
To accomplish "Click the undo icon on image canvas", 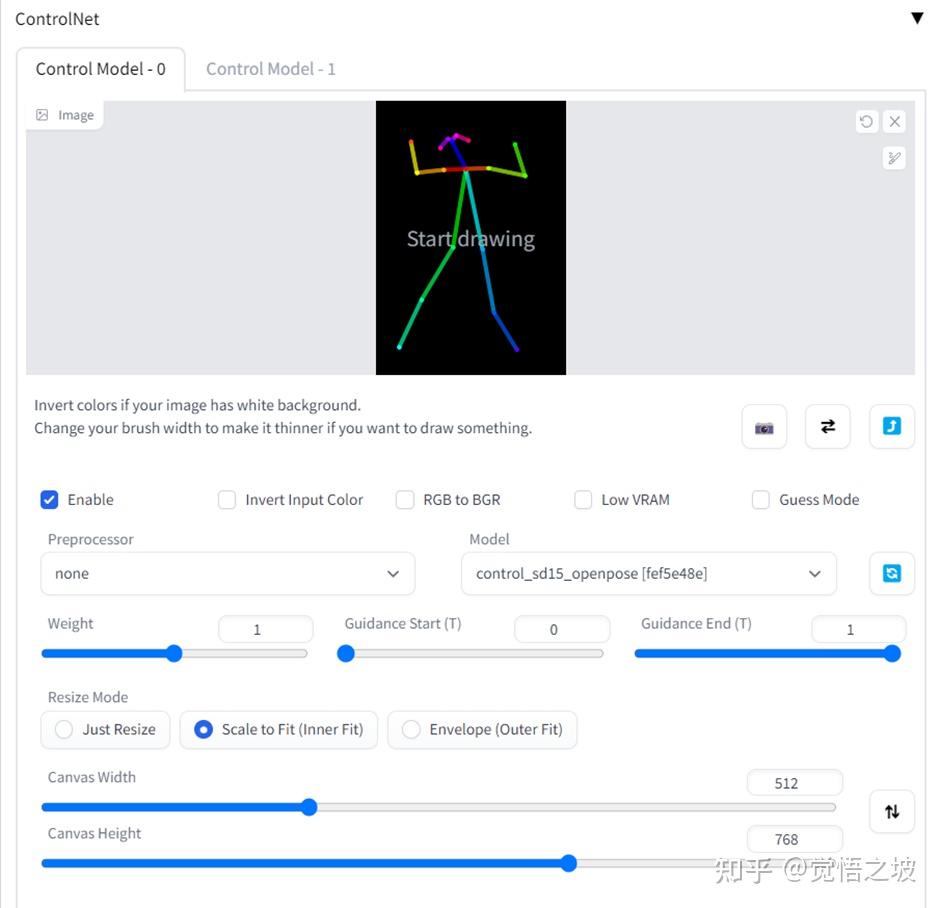I will tap(866, 122).
